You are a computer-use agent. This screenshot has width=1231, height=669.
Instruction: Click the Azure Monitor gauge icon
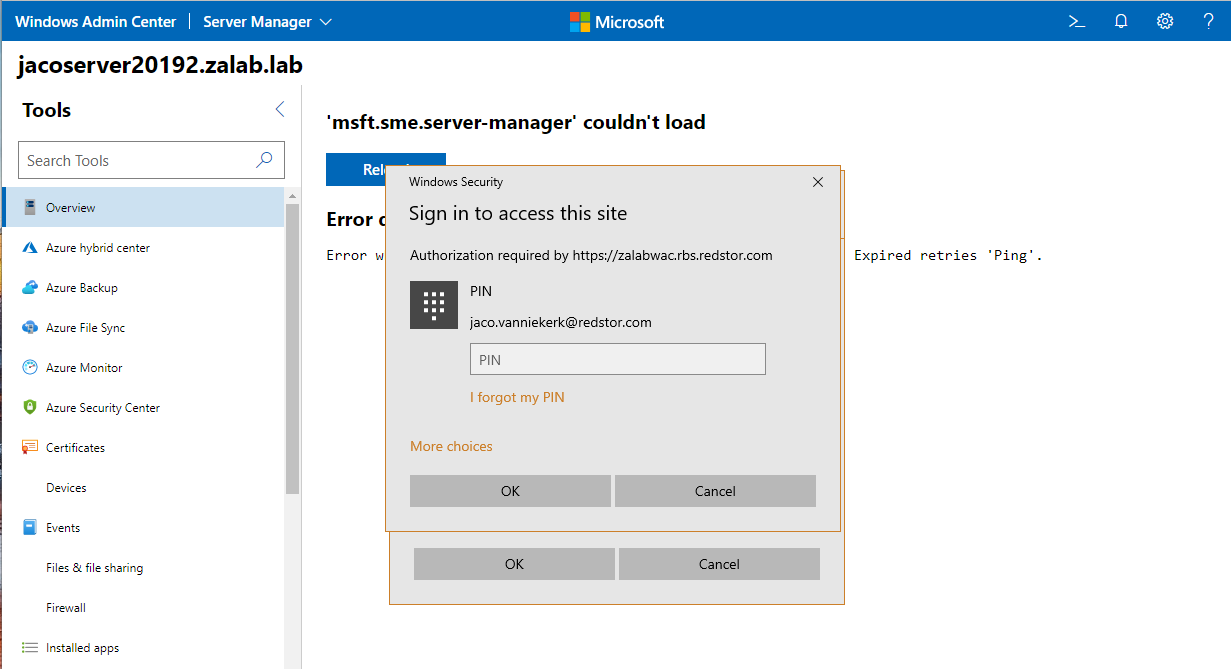click(x=29, y=368)
